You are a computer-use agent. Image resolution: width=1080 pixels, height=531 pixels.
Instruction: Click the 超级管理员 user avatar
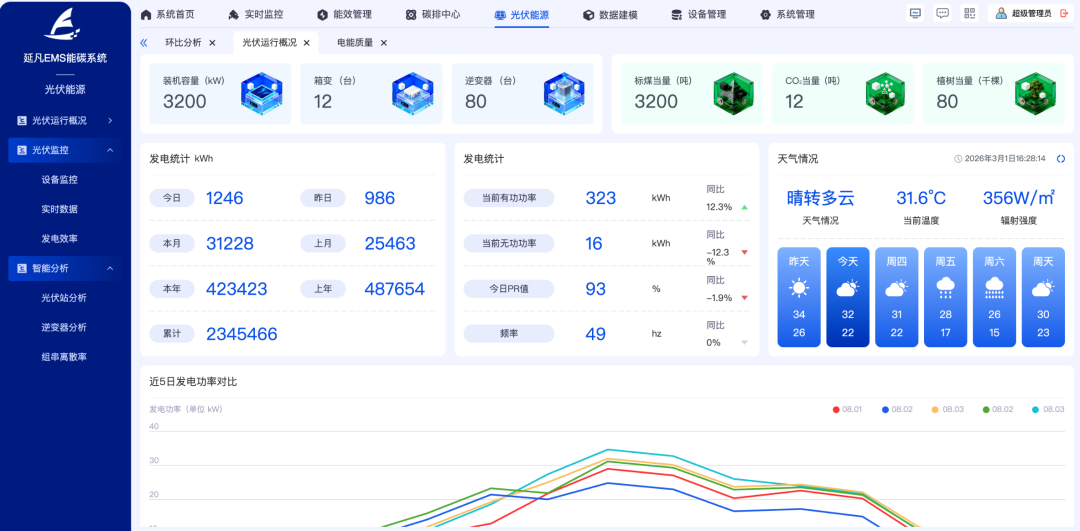(x=1001, y=14)
